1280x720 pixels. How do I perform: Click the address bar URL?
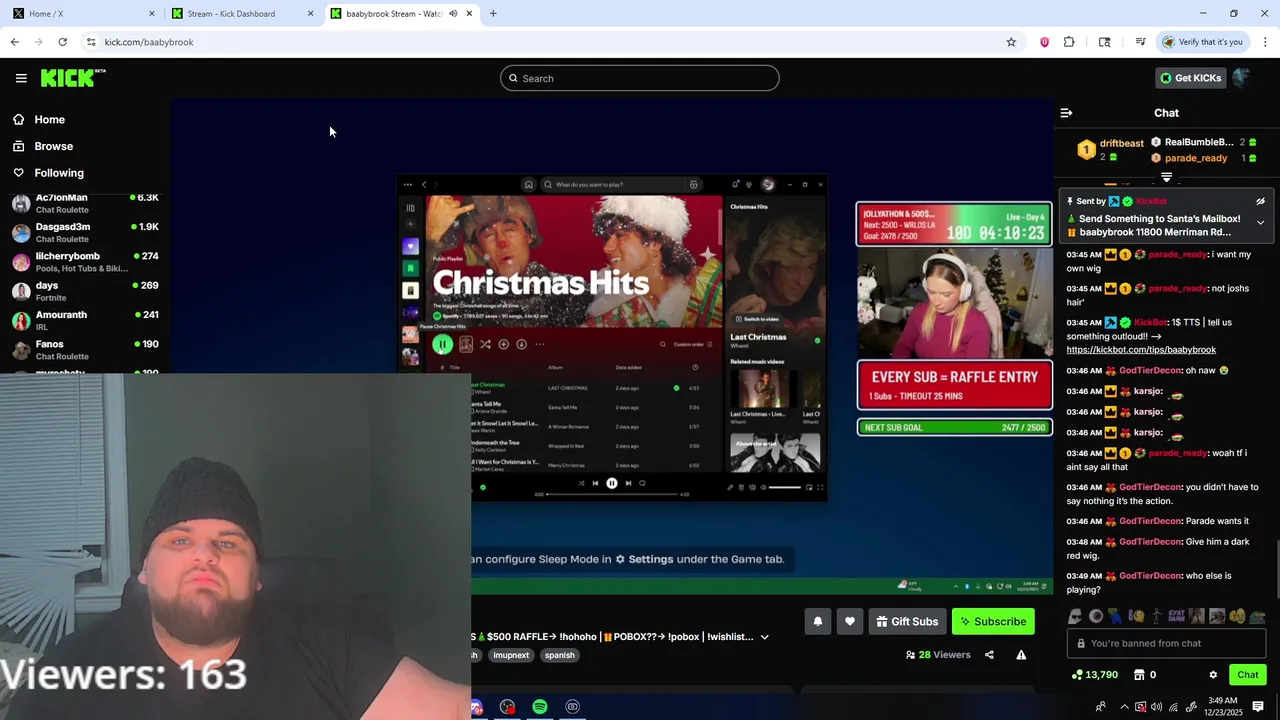(x=149, y=42)
